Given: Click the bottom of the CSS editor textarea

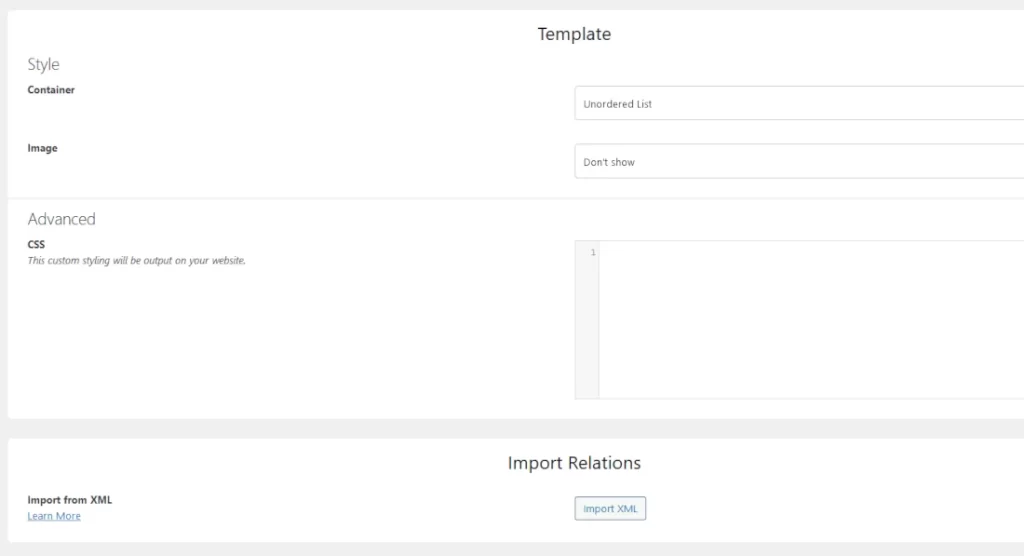Looking at the screenshot, I should click(x=811, y=389).
